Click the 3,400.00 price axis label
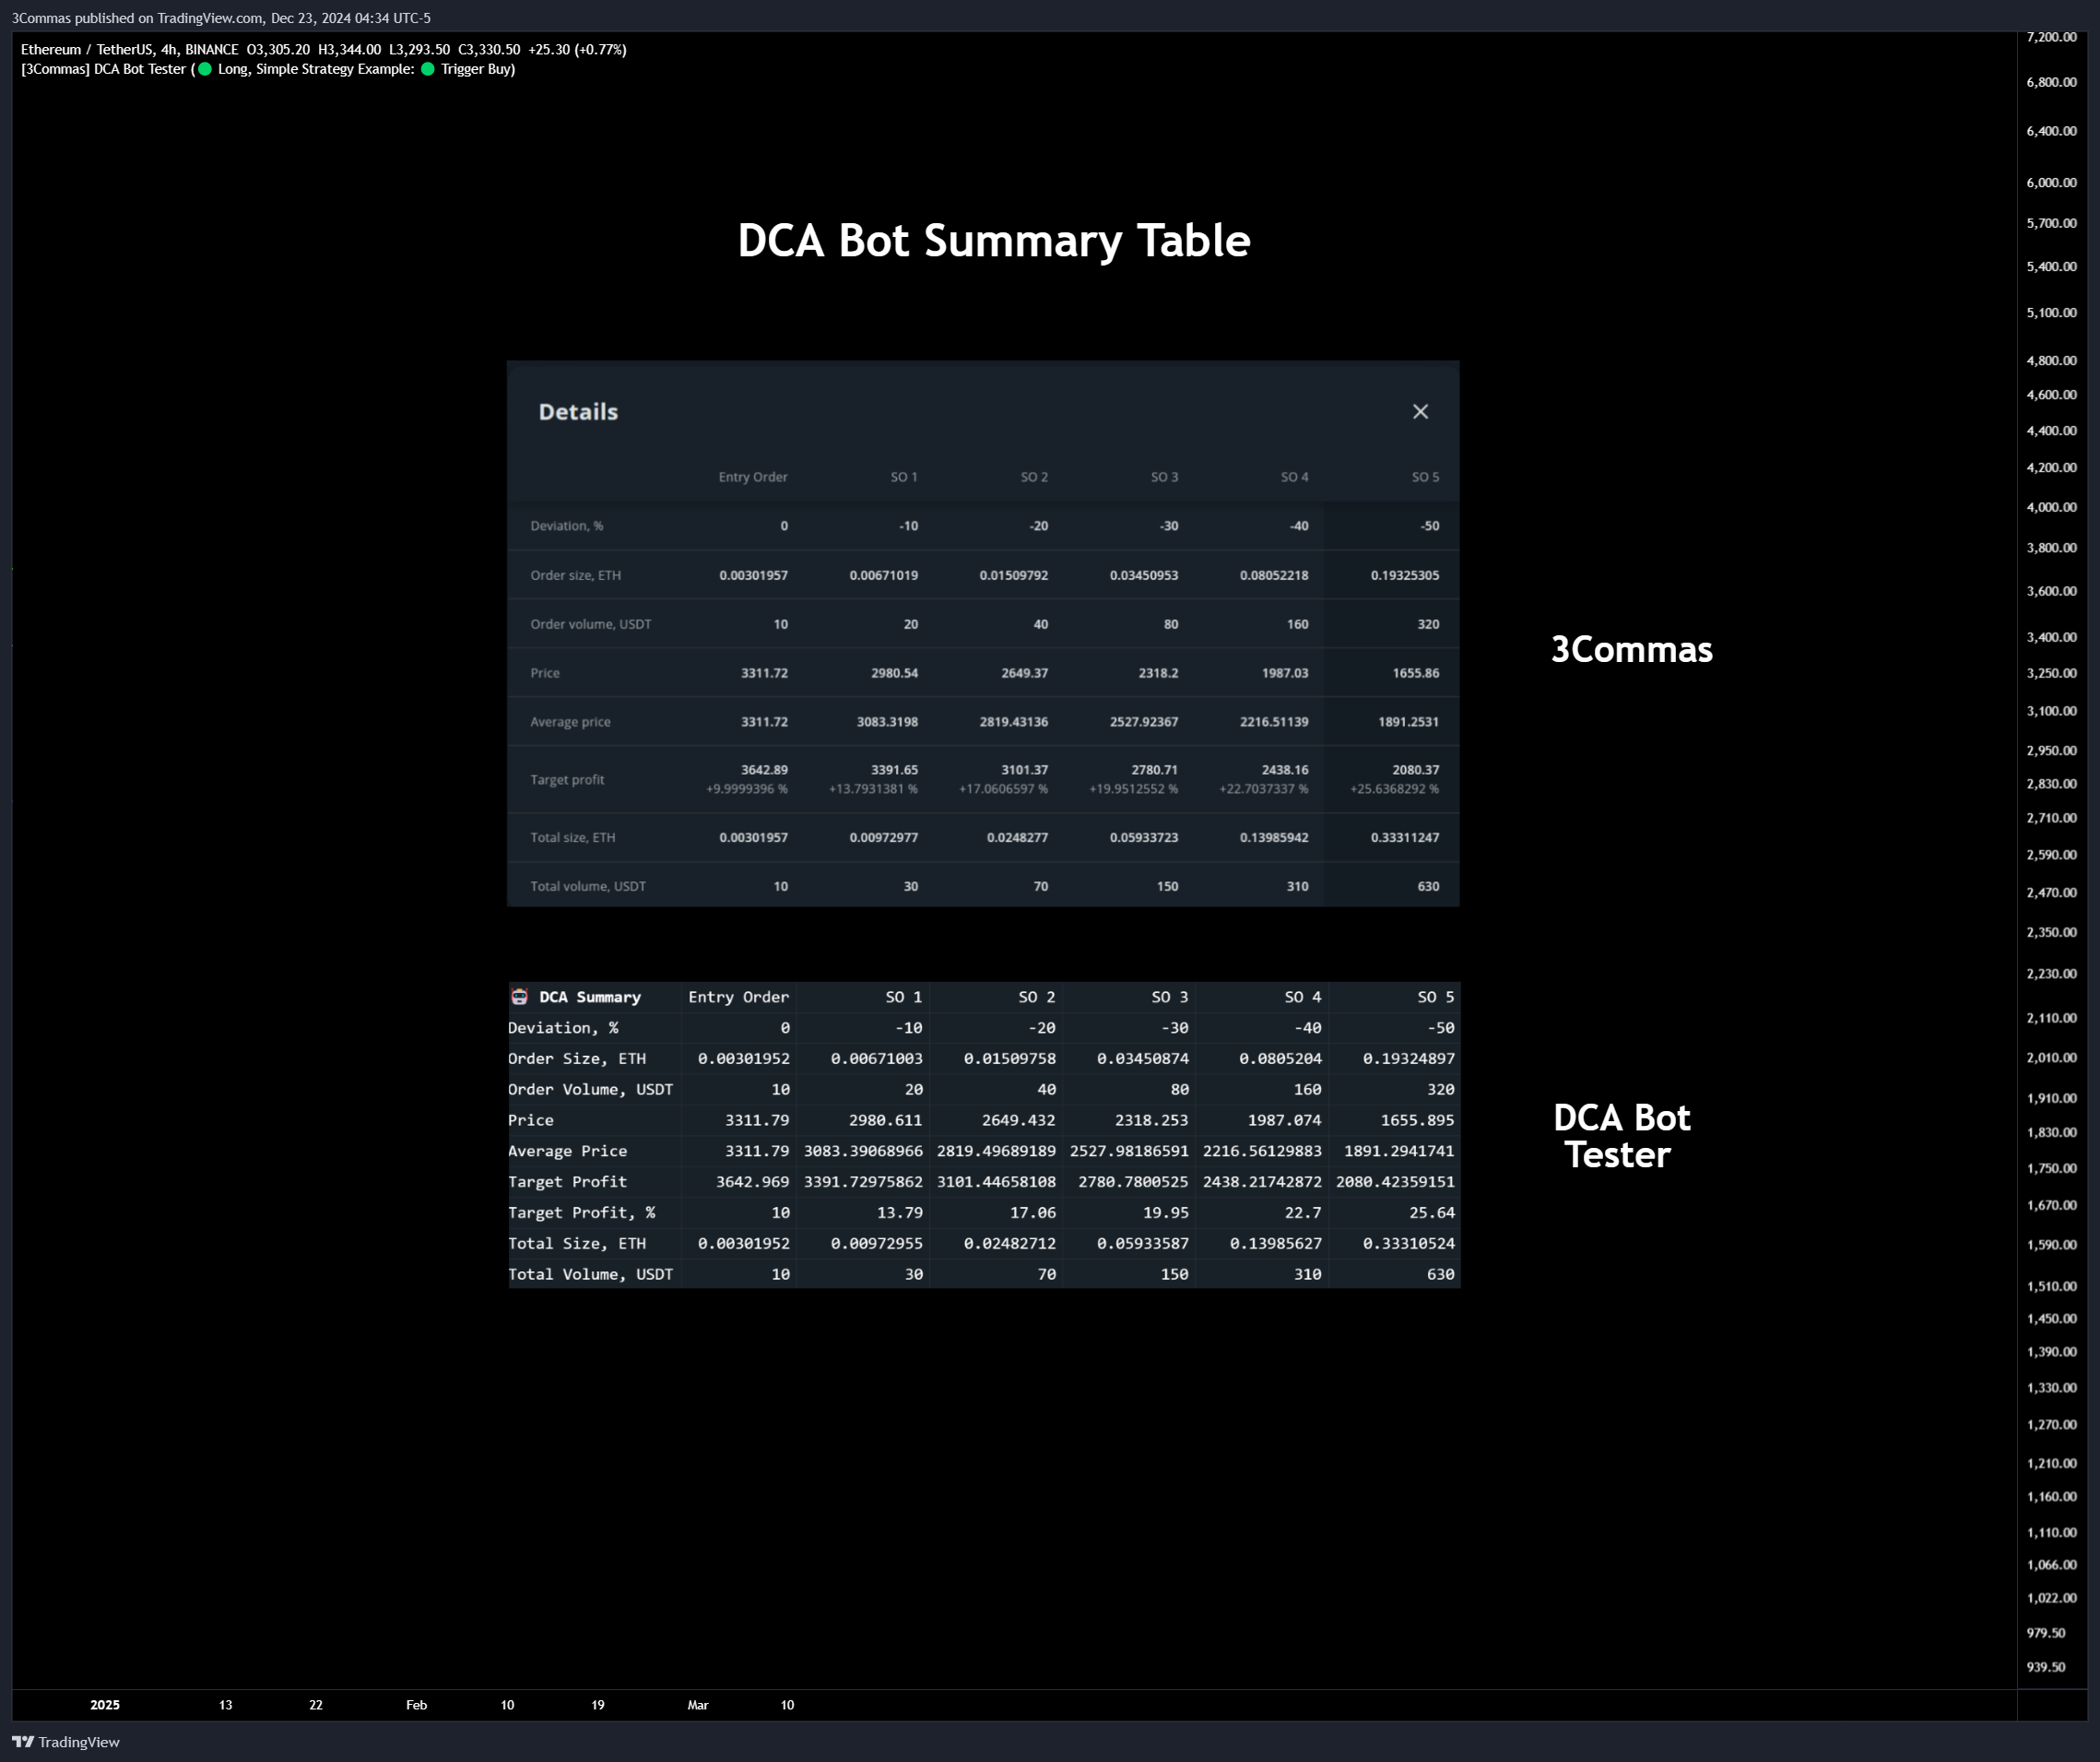 [x=2052, y=637]
